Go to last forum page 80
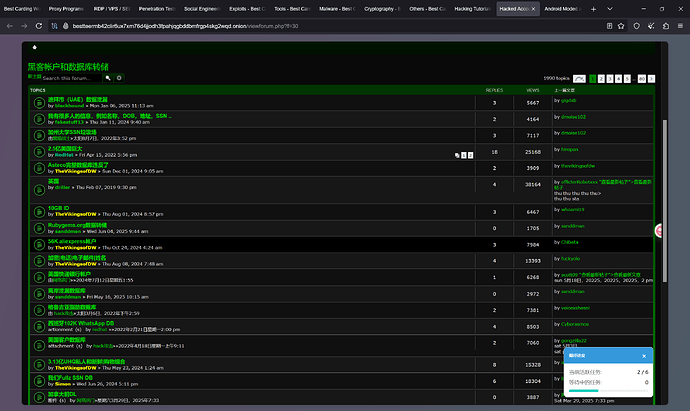690x411 pixels. tap(642, 79)
